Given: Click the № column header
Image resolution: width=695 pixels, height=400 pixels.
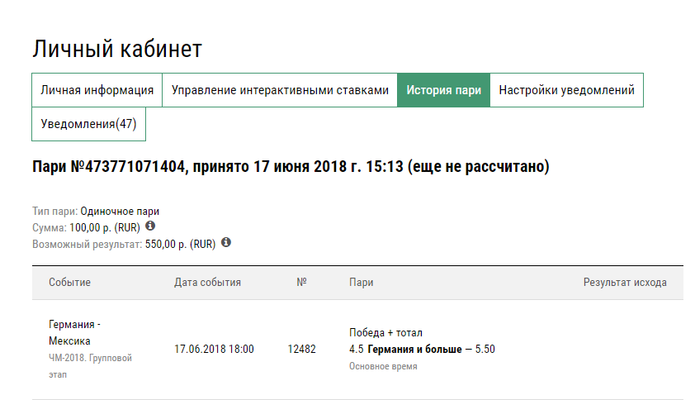Looking at the screenshot, I should 301,283.
